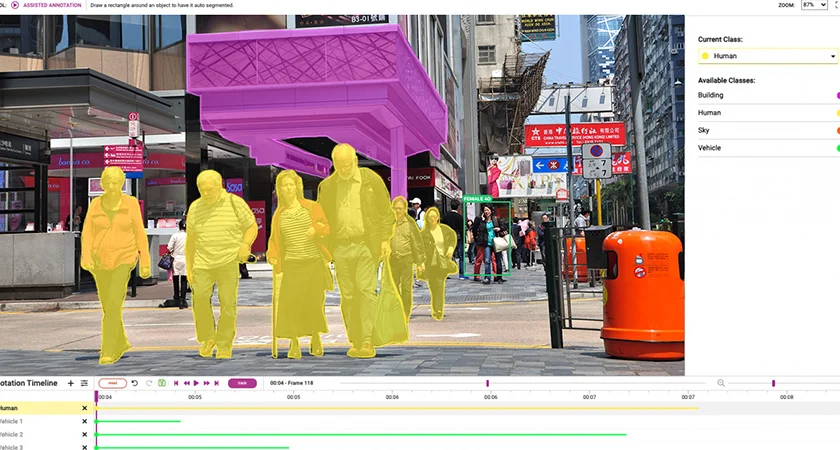Click the 00:08 timestamp on ruler
Image resolution: width=840 pixels, height=450 pixels.
(x=786, y=397)
